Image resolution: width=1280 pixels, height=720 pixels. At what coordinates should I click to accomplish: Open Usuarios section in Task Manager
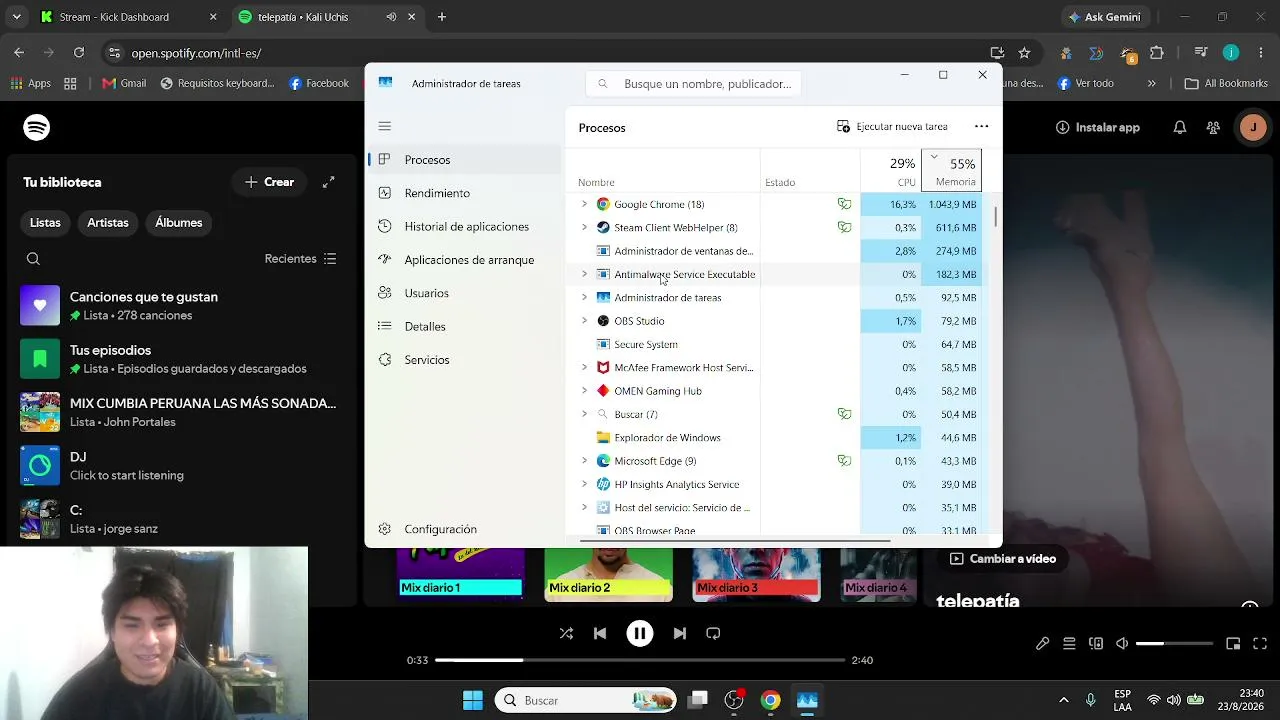point(426,293)
